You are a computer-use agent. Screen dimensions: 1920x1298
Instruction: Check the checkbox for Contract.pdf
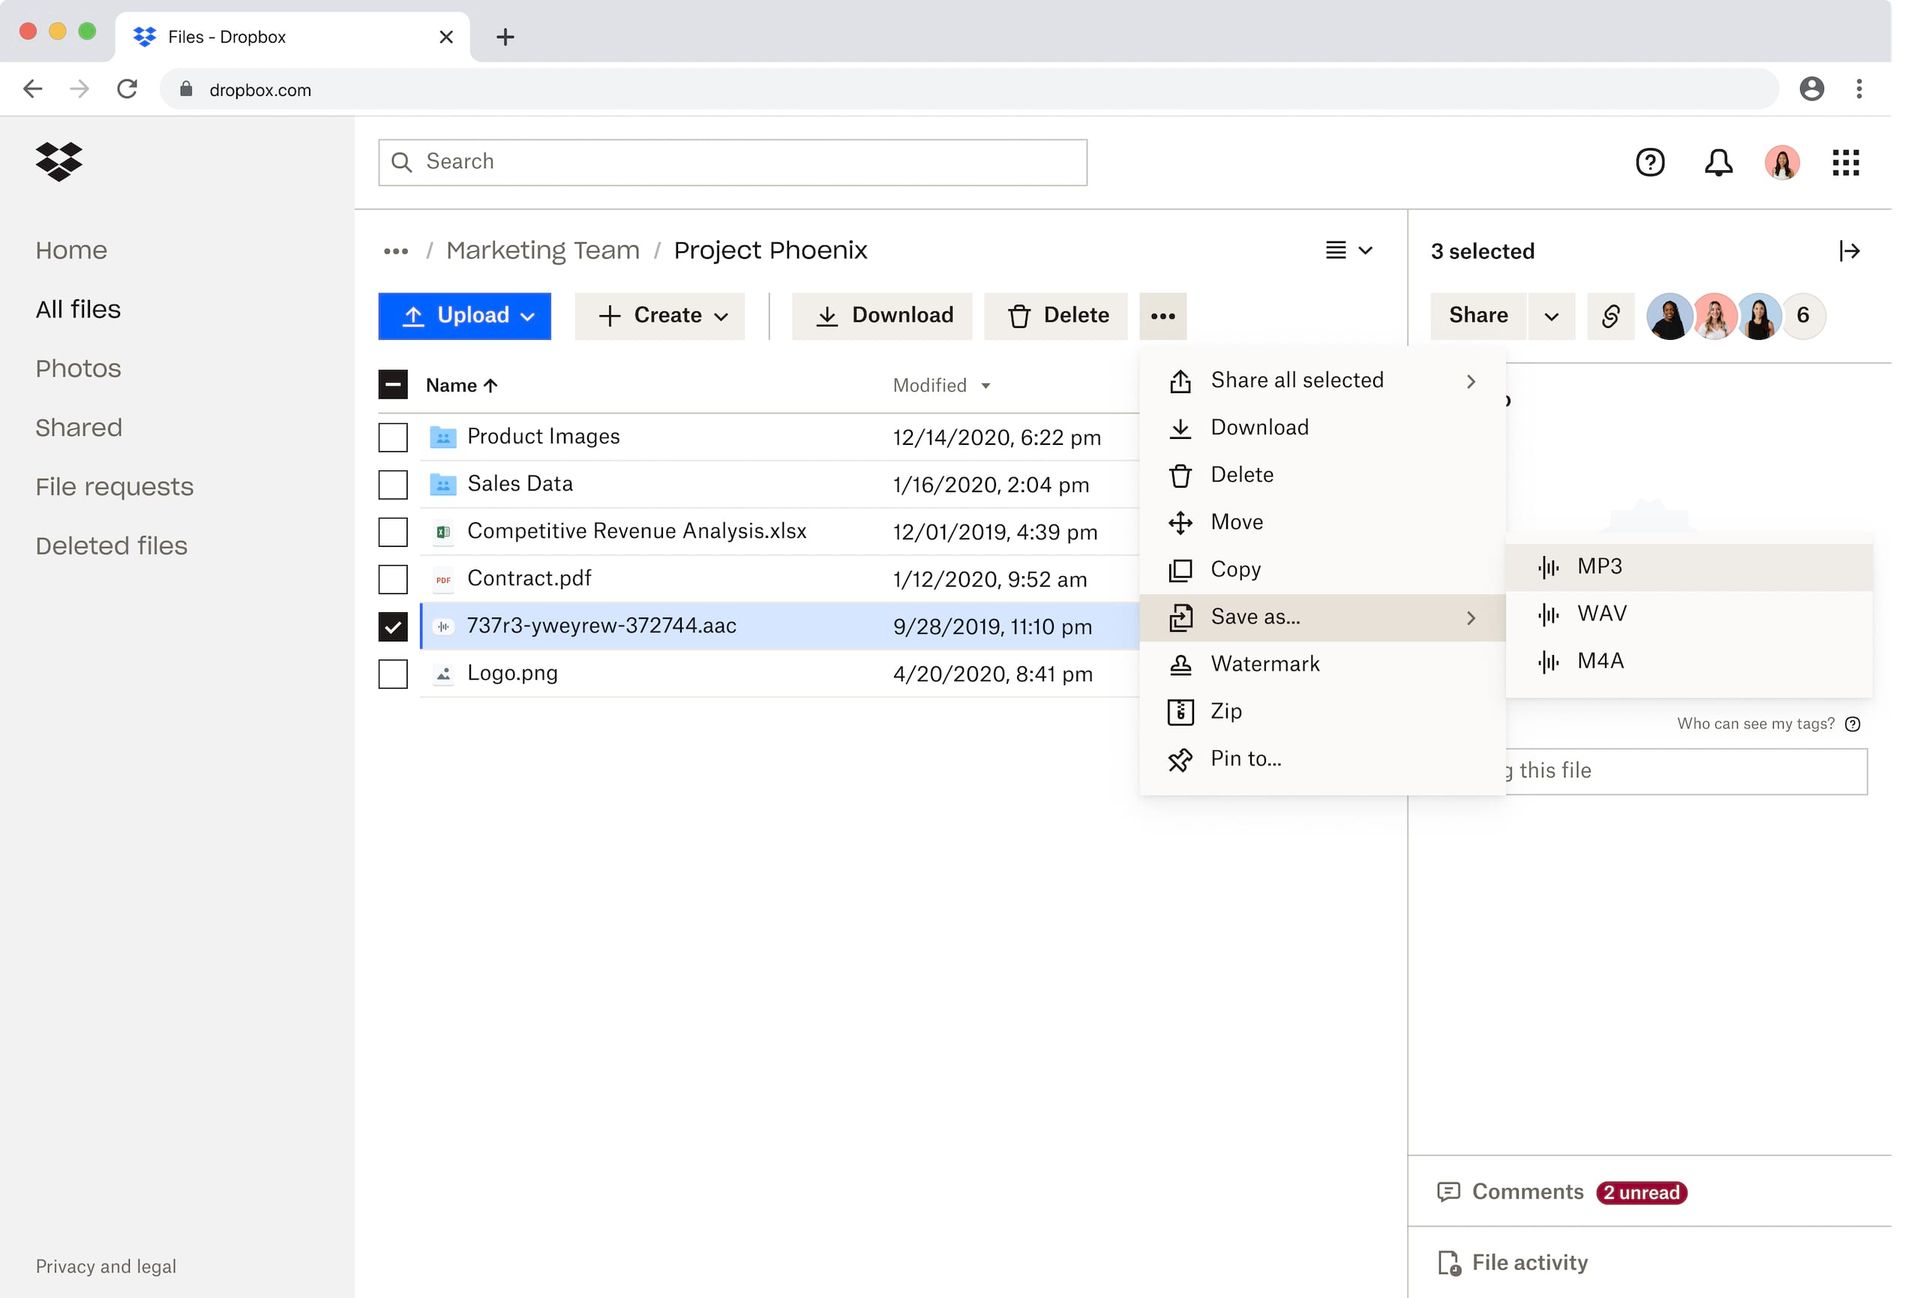click(393, 578)
